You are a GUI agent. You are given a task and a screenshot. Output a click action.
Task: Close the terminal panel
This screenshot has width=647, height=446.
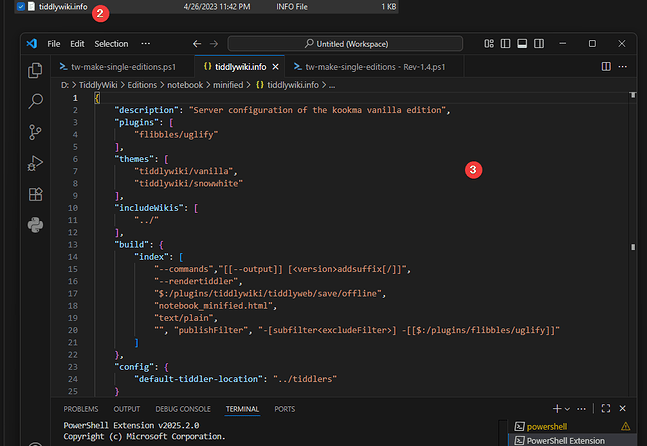pyautogui.click(x=623, y=408)
